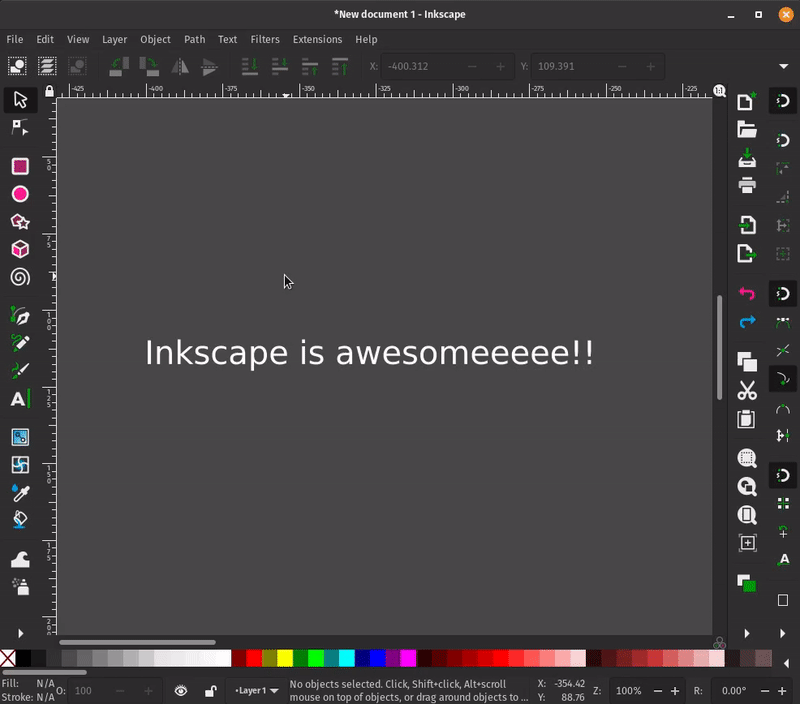
Task: Click the X coordinate input field
Action: pos(412,67)
